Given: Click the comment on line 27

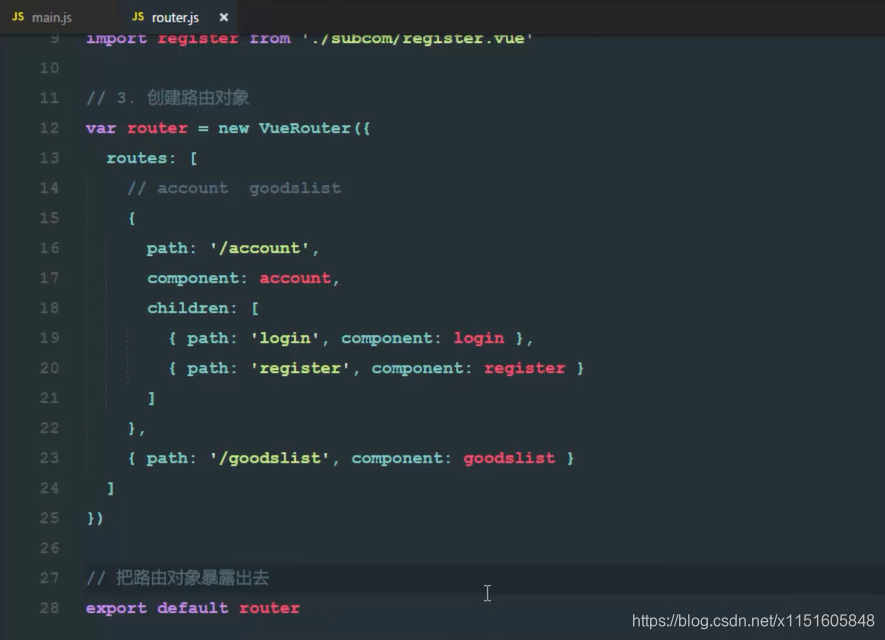Looking at the screenshot, I should pos(178,577).
